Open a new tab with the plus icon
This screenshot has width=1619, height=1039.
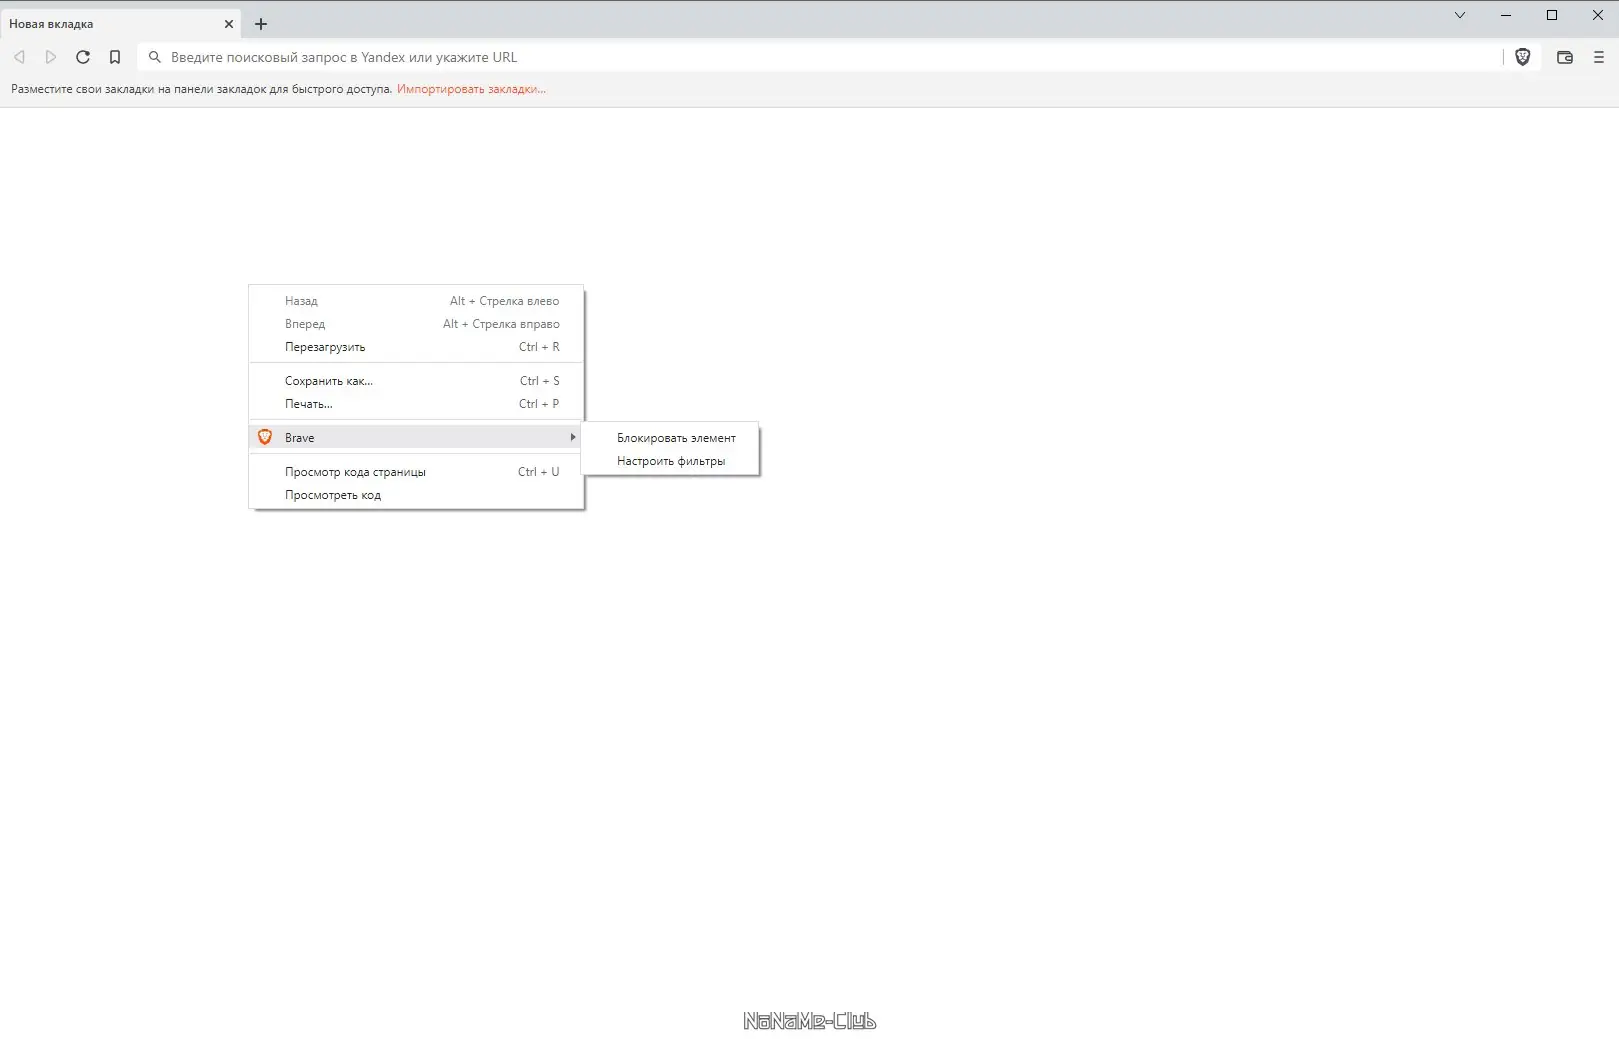[260, 23]
